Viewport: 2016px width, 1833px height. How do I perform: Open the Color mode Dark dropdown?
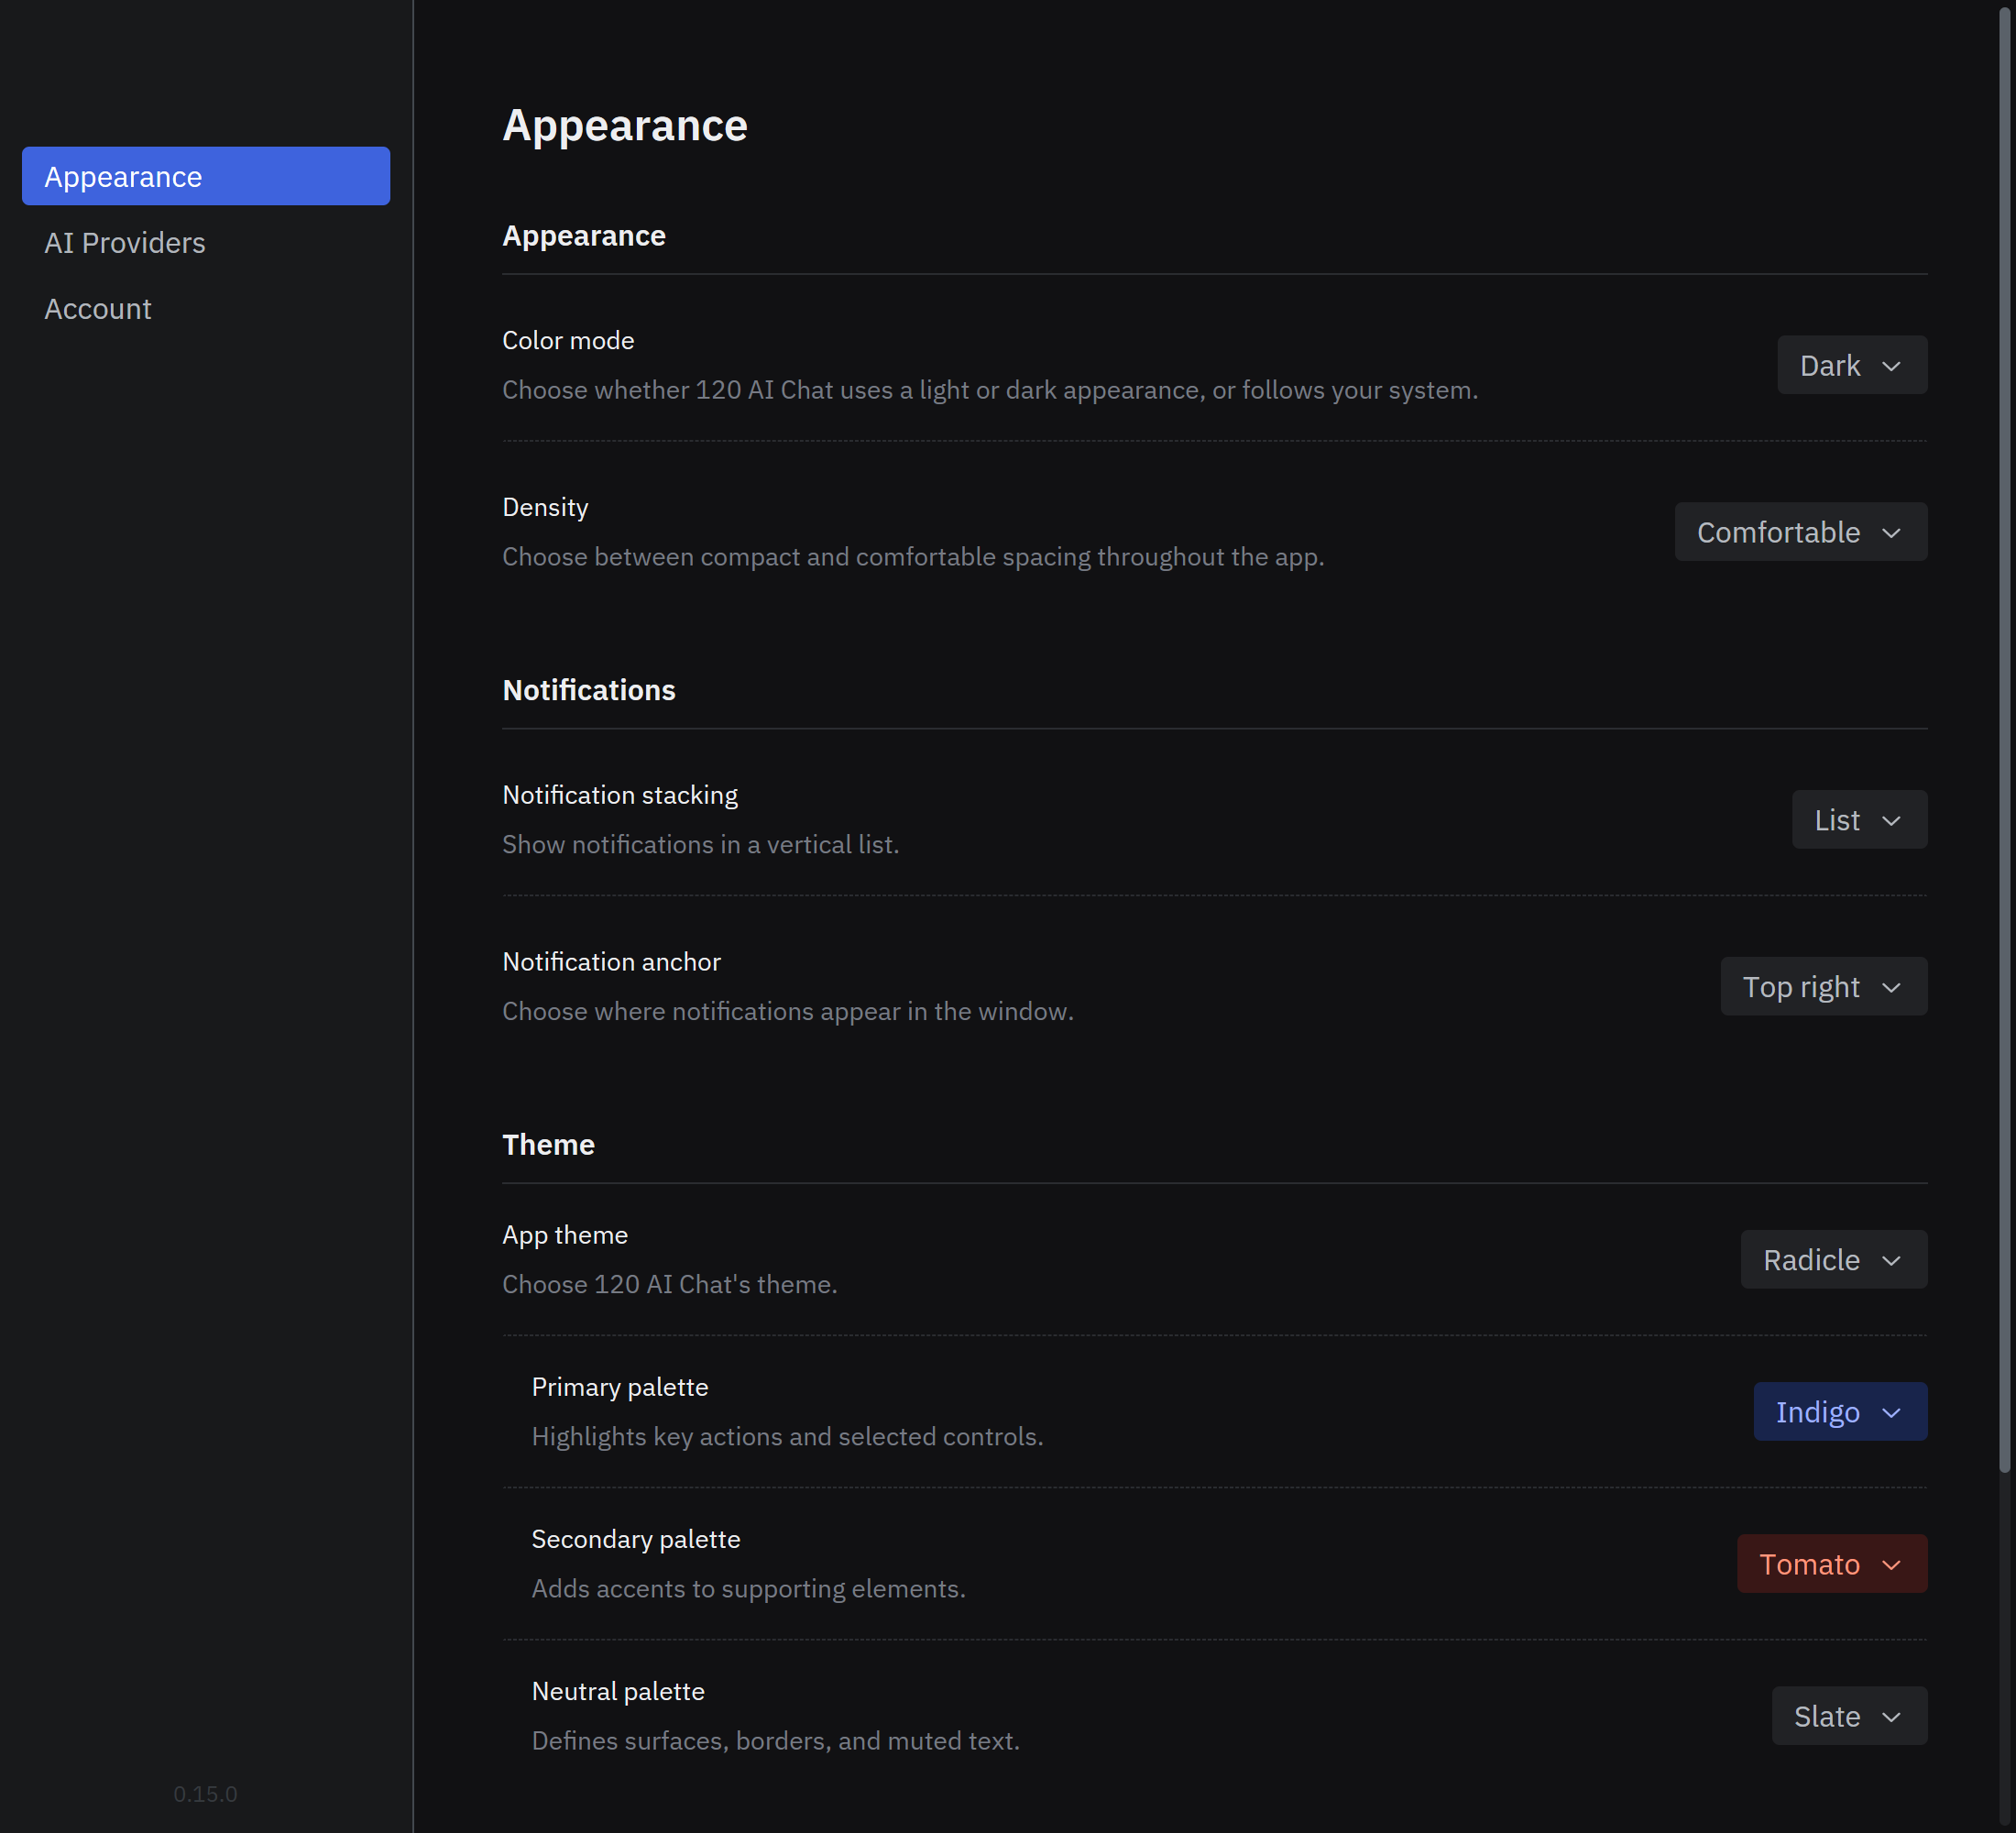(x=1851, y=365)
